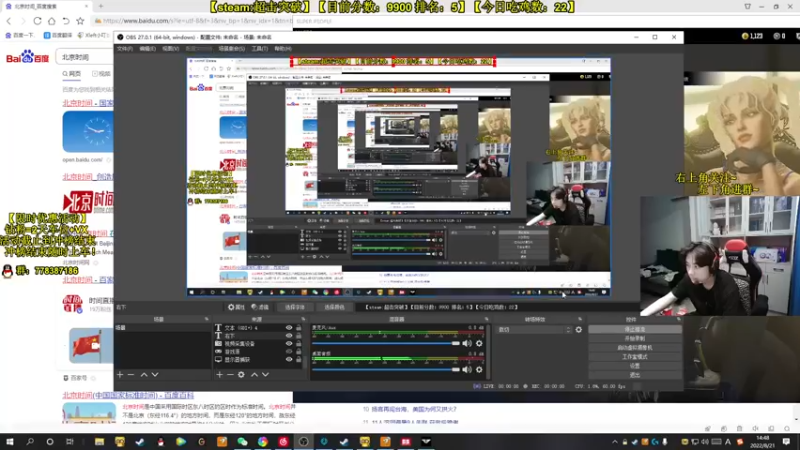
Task: Enable 工作室模式 in Controls
Action: point(635,357)
